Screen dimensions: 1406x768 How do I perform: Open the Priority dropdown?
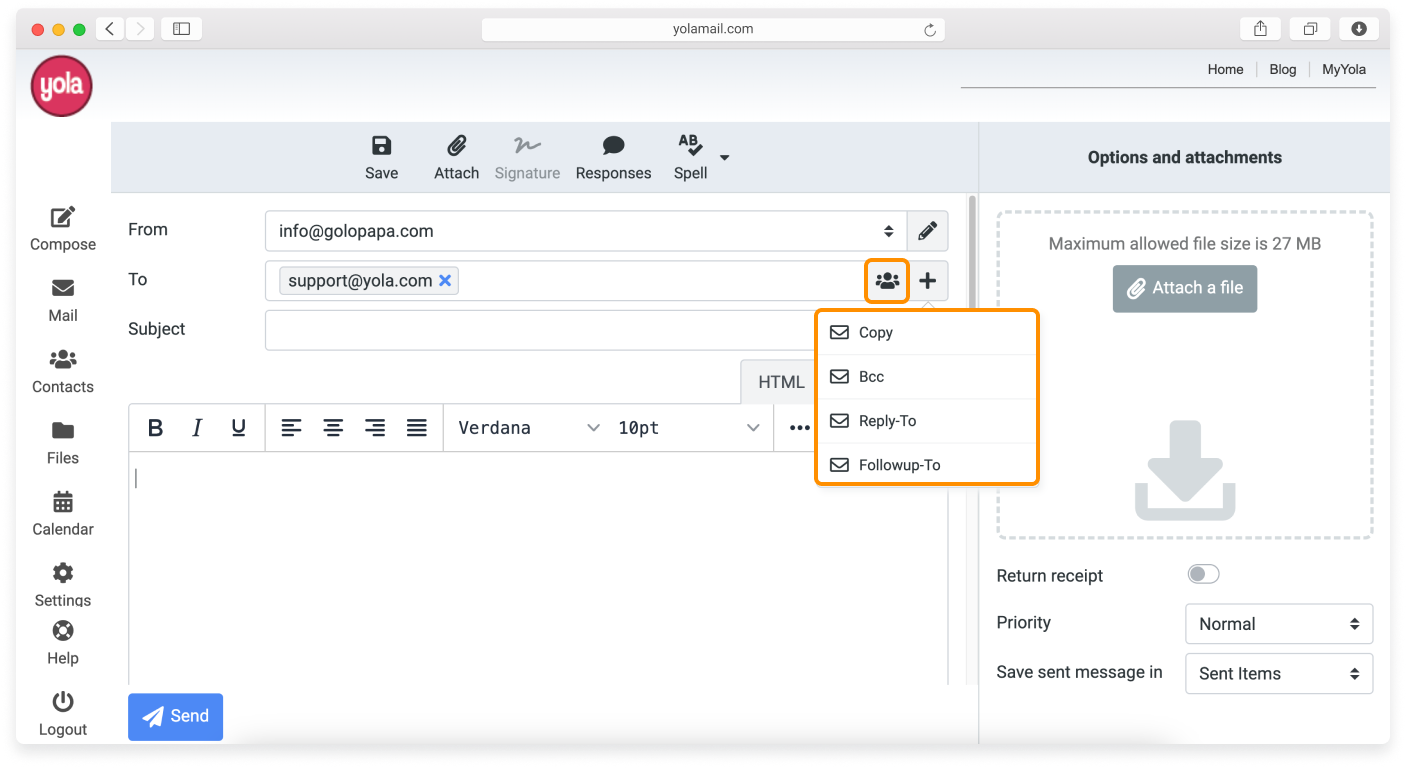(1278, 624)
